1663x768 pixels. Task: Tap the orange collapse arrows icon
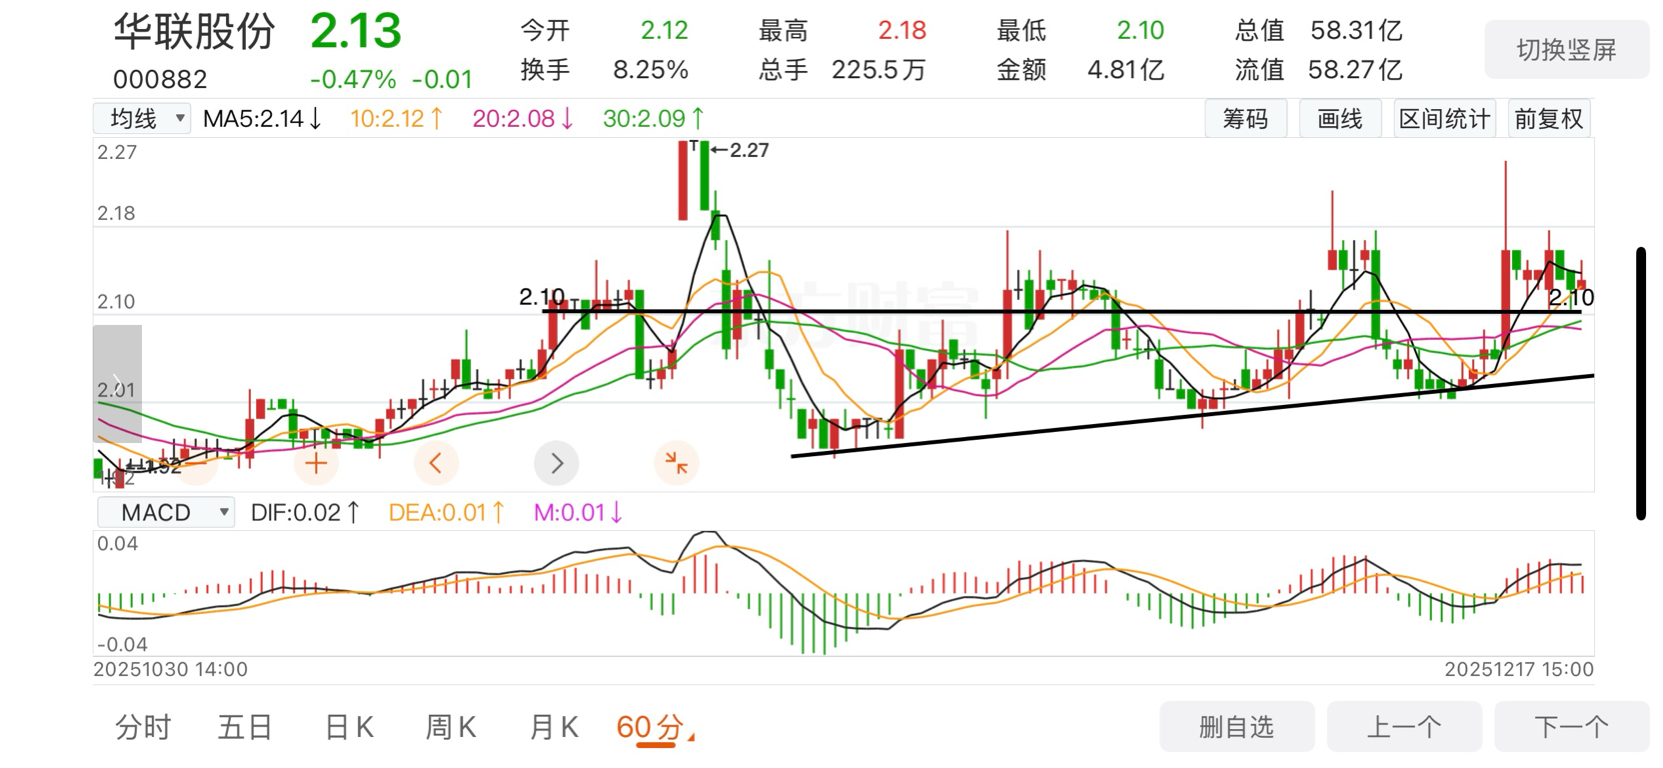click(677, 463)
